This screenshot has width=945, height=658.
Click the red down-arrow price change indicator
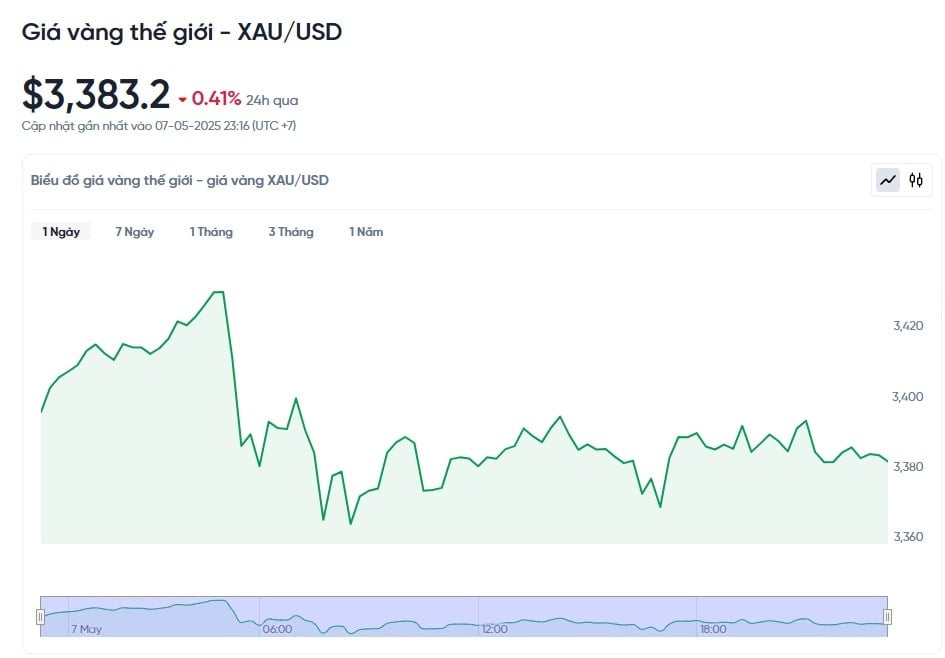pyautogui.click(x=183, y=100)
